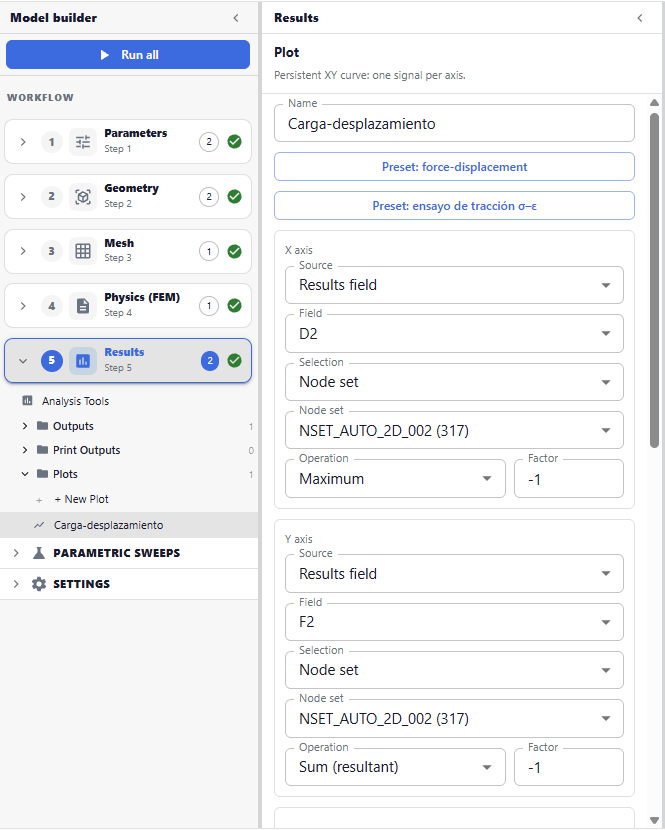Click the Parameters step green checkmark
This screenshot has height=830, width=665.
tap(235, 142)
